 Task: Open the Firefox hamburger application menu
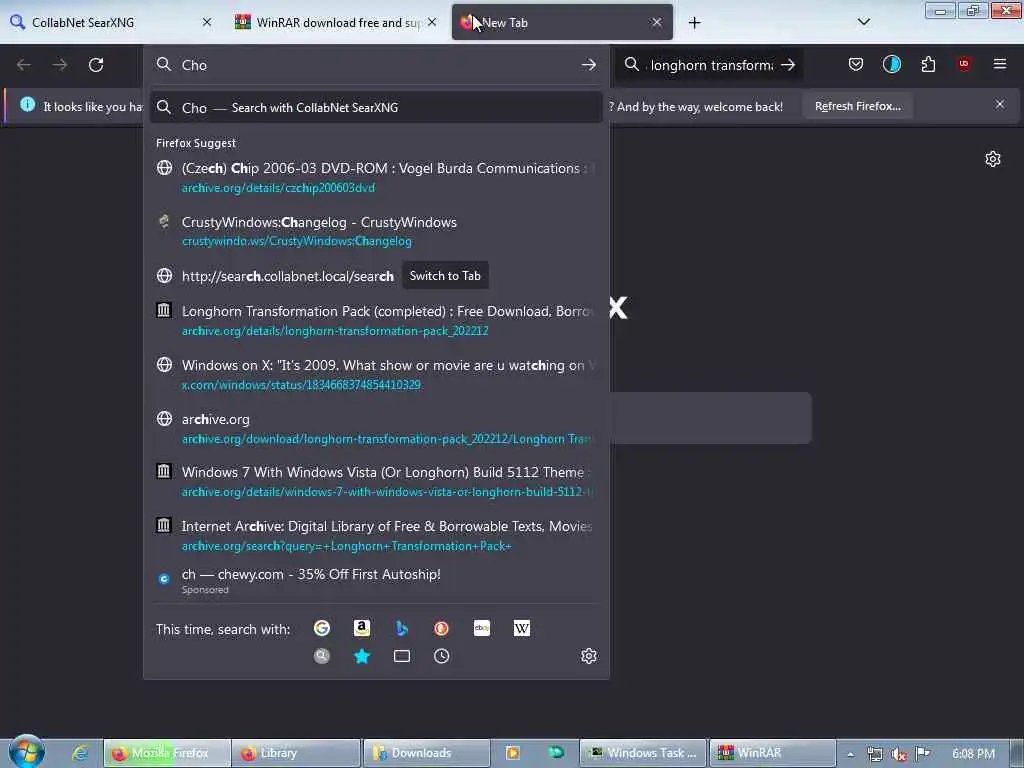click(x=1000, y=64)
